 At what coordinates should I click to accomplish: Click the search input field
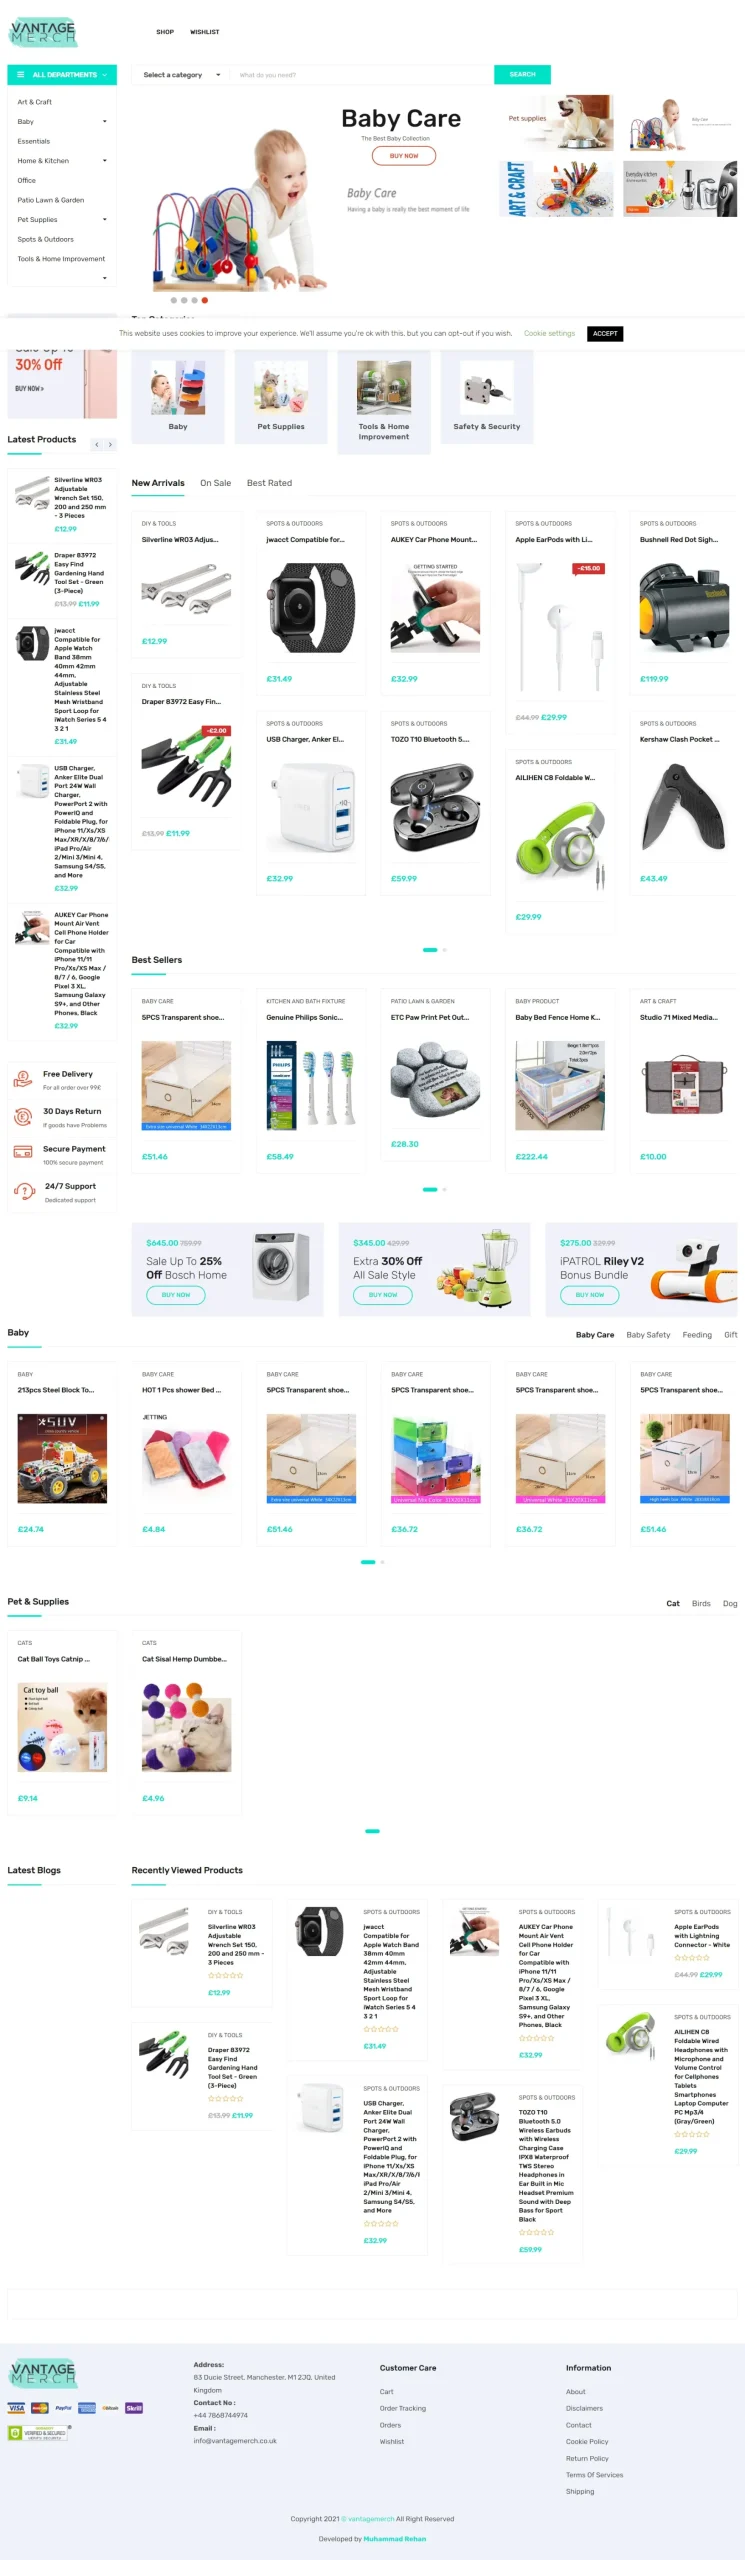(362, 75)
